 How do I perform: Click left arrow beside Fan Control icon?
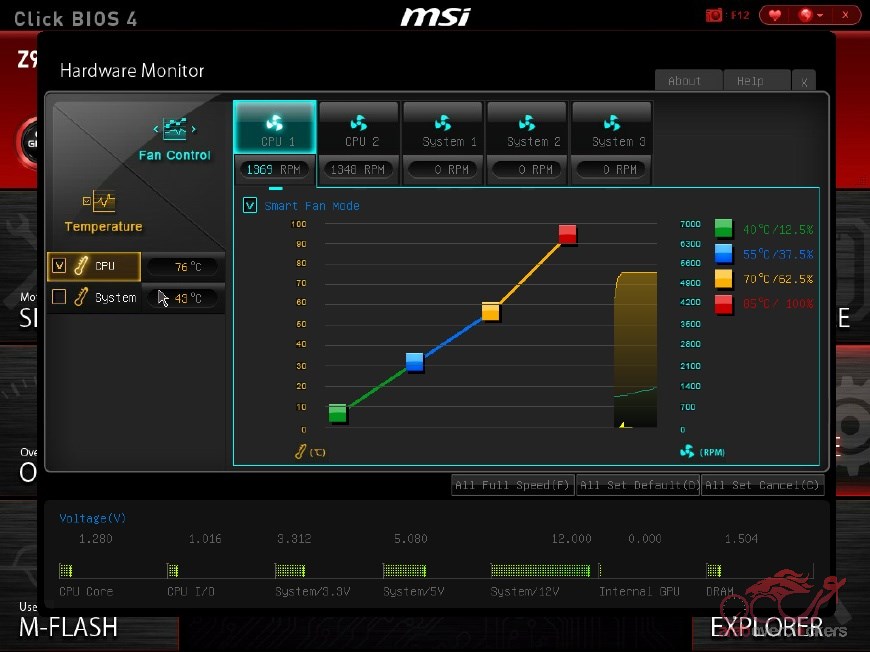click(x=156, y=129)
